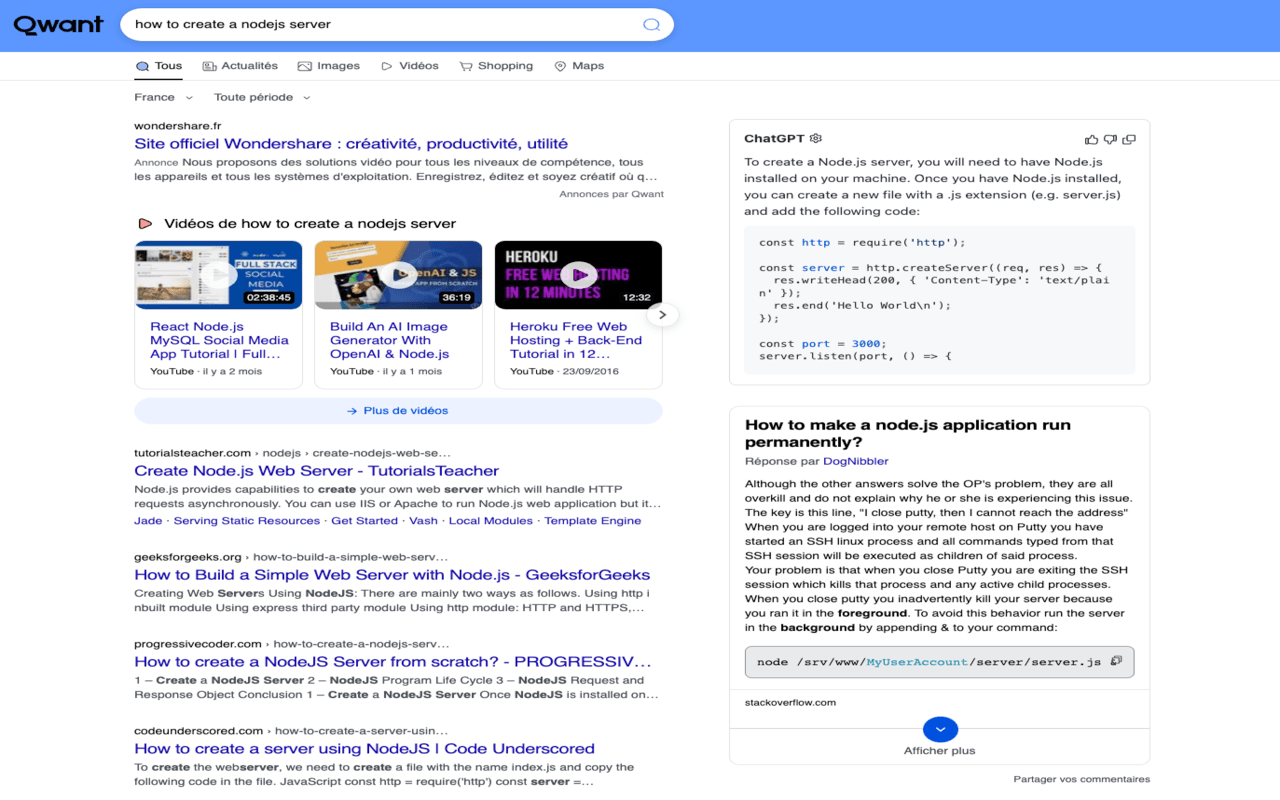Give thumbs up to ChatGPT answer
Screen dimensions: 1280x800
[x=1091, y=140]
